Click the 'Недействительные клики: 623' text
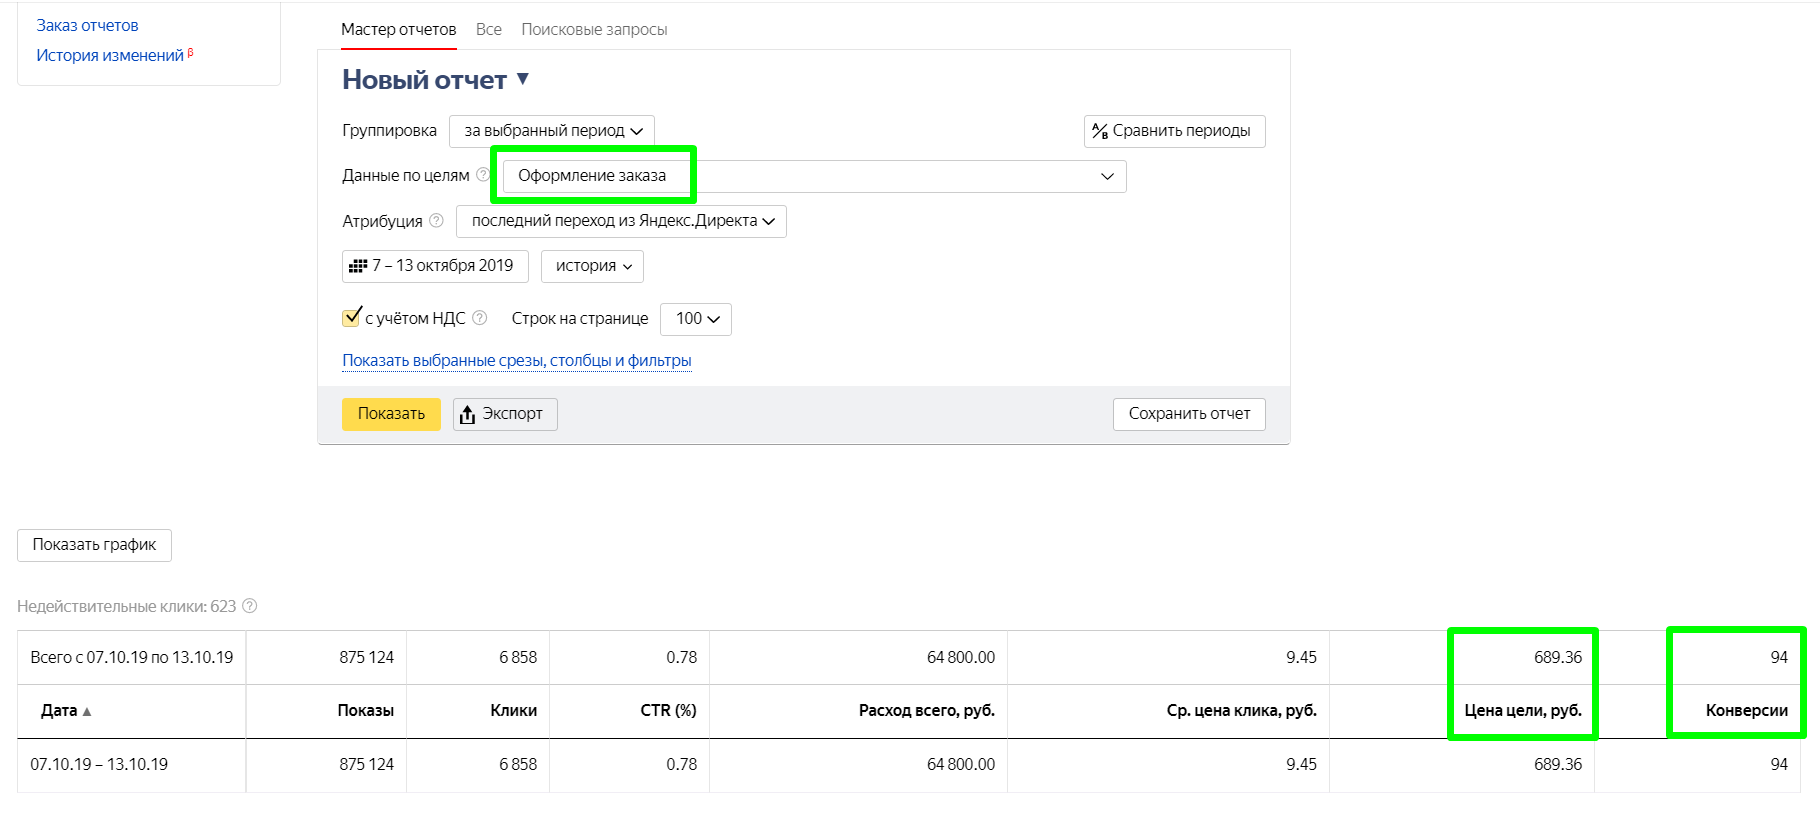The width and height of the screenshot is (1820, 813). (x=127, y=606)
